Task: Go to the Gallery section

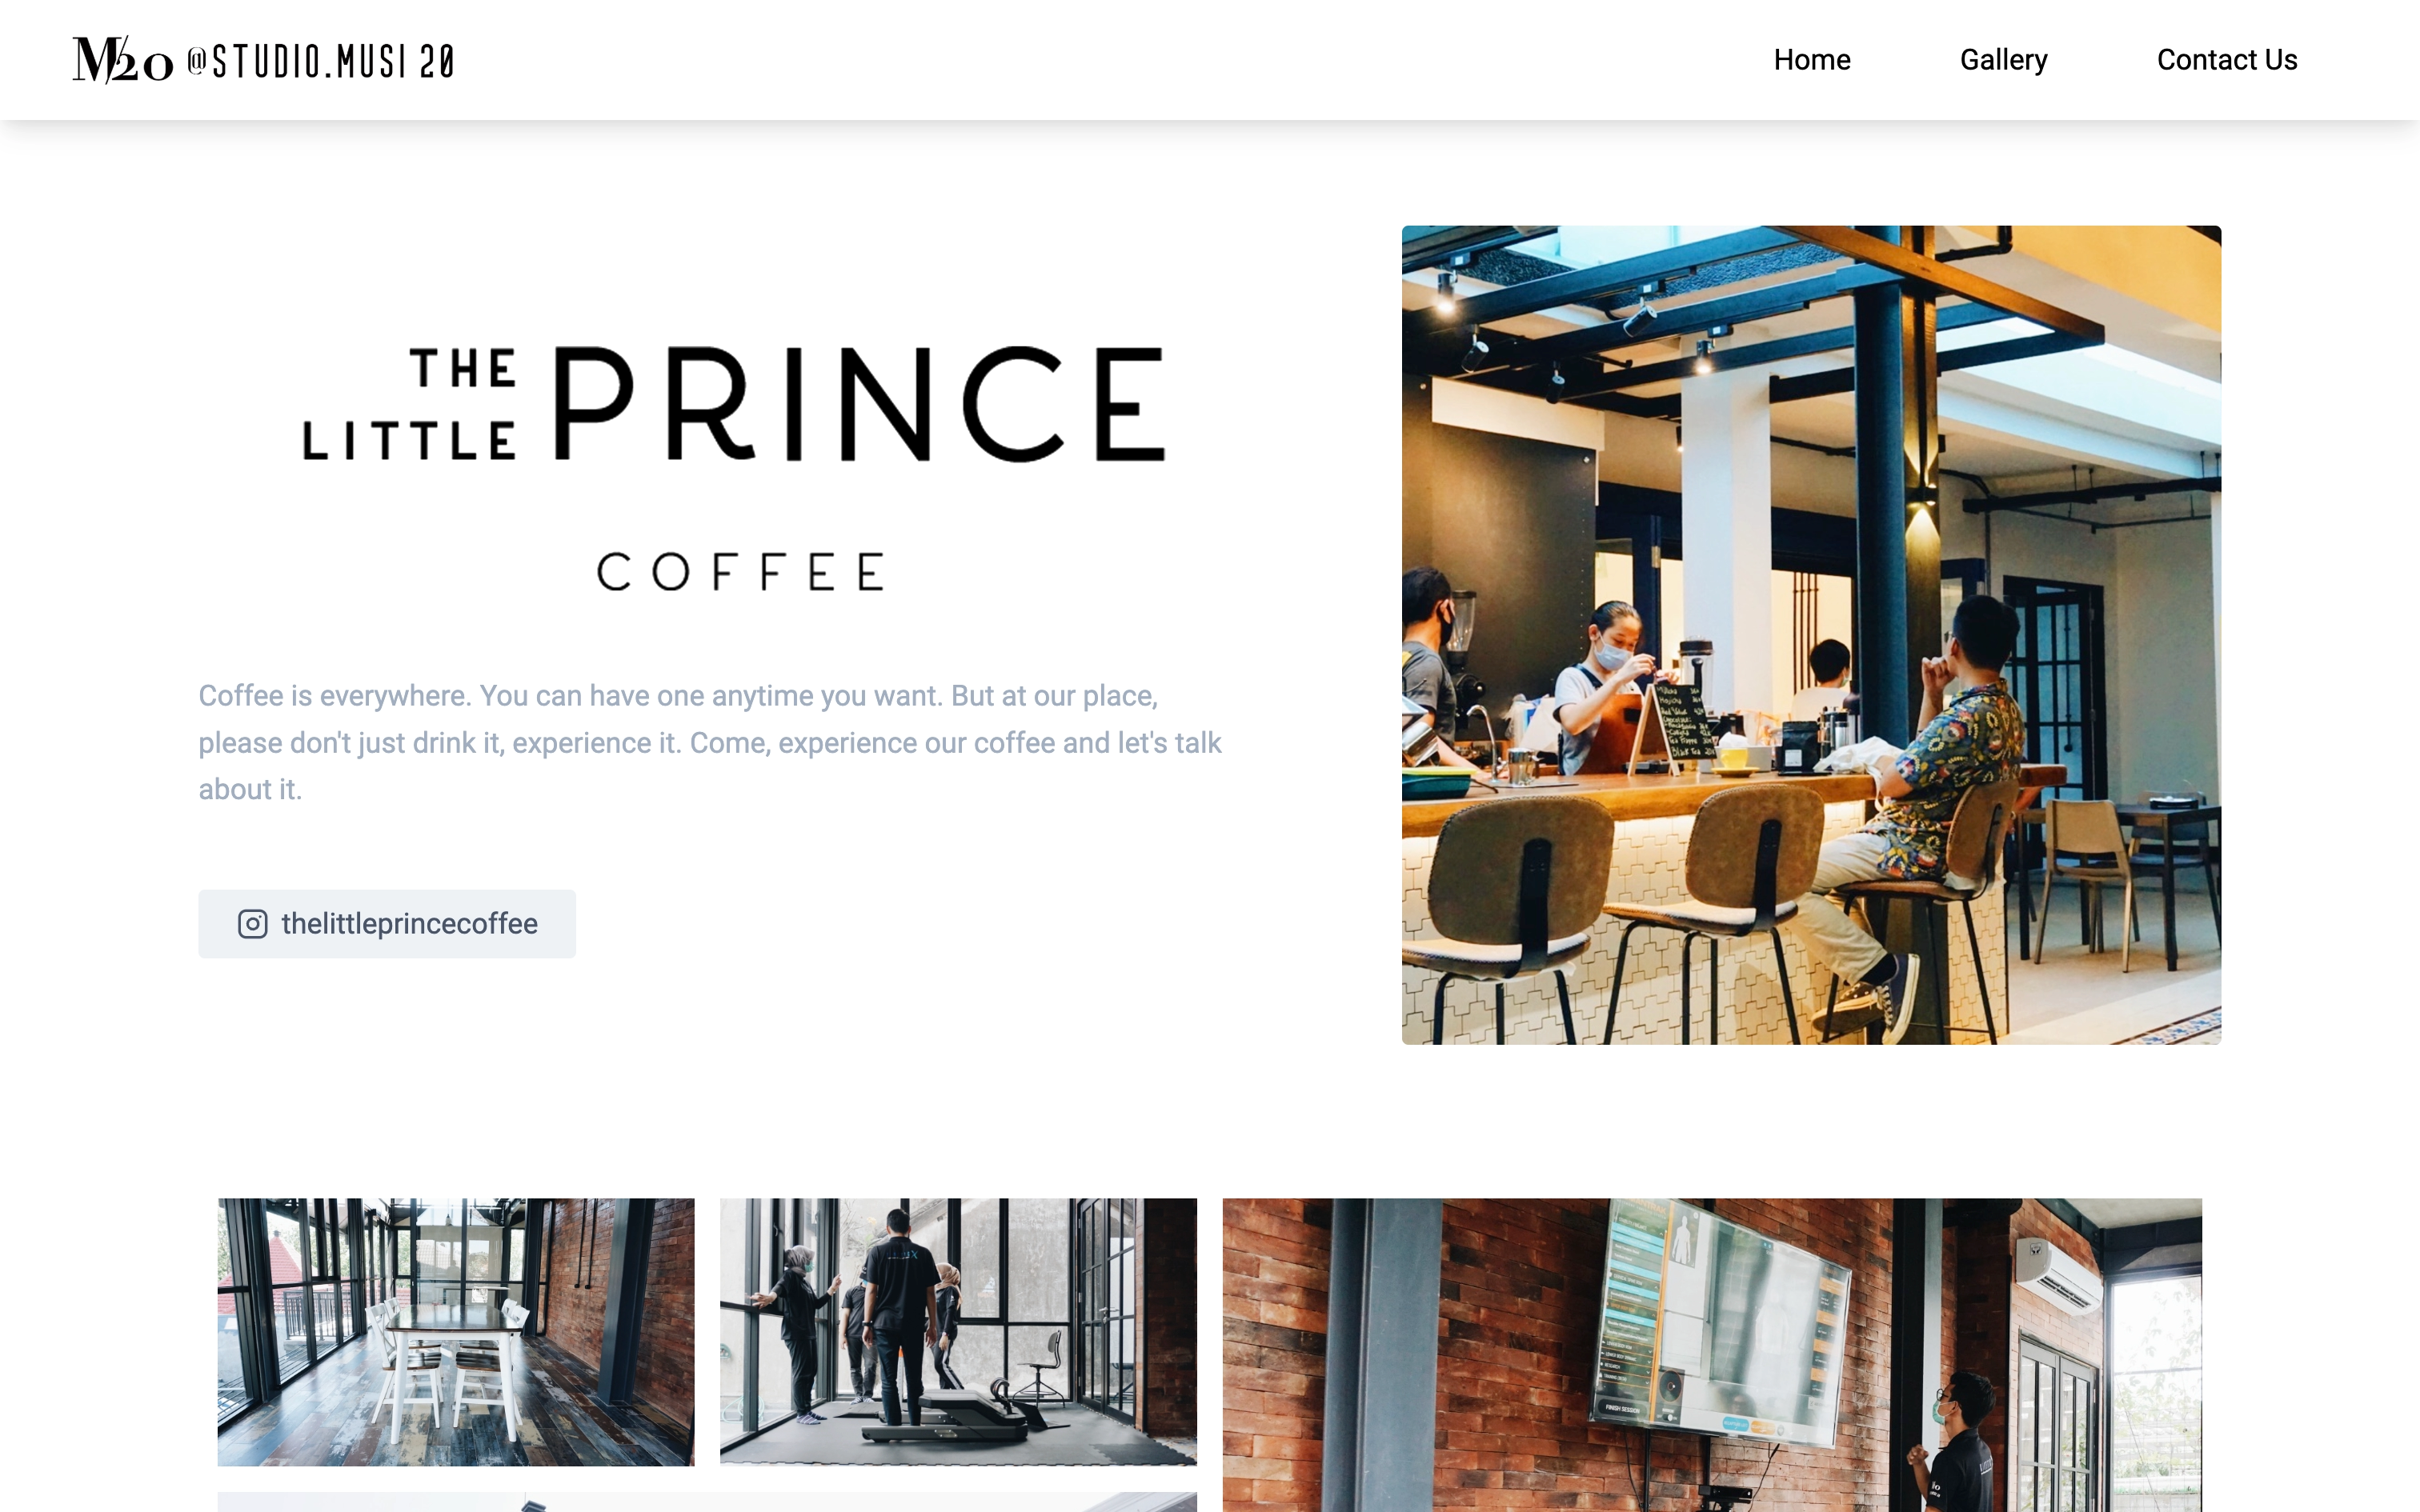Action: 2003,60
